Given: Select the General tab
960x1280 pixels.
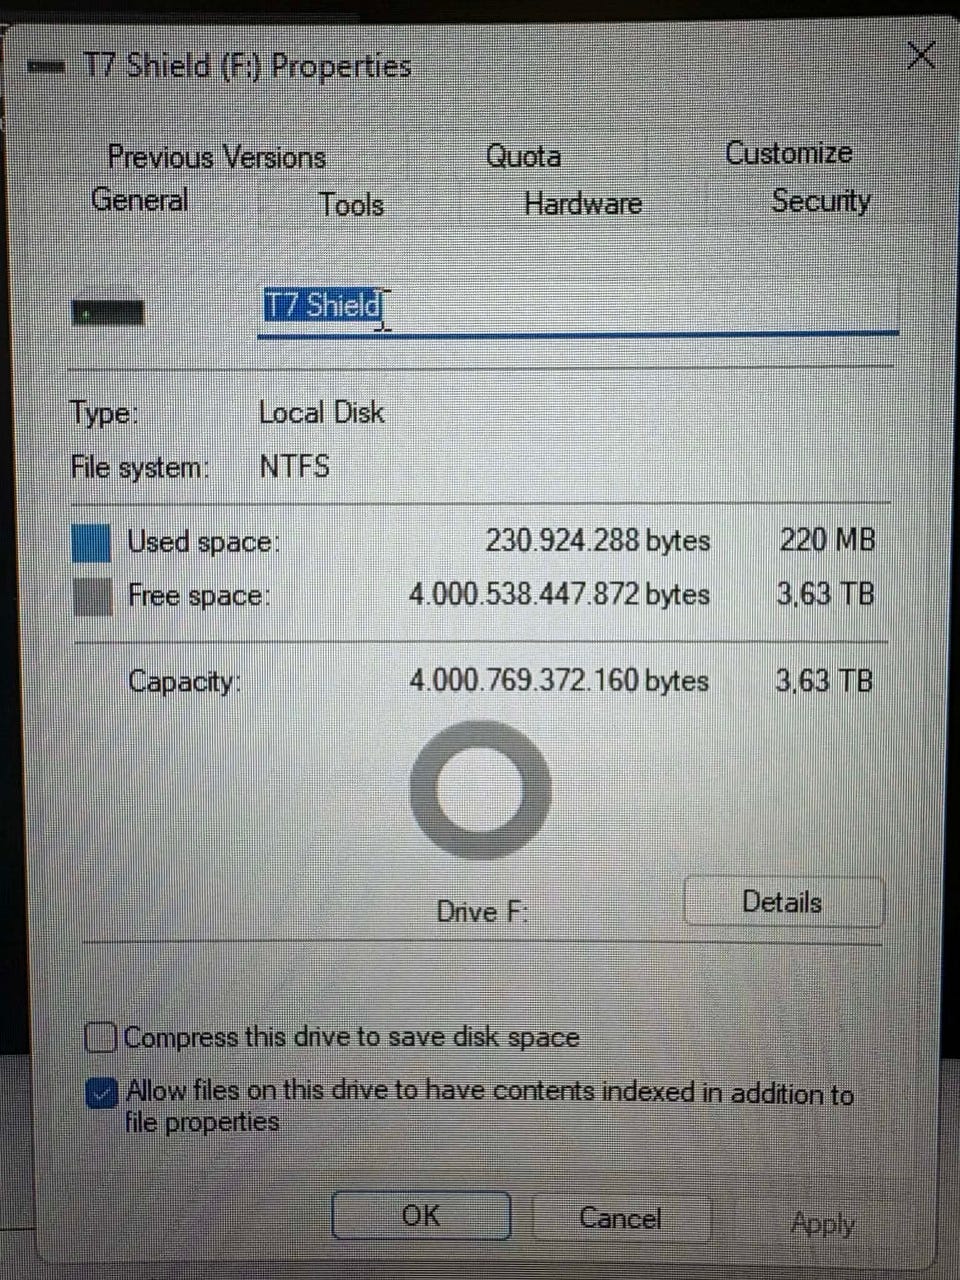Looking at the screenshot, I should (140, 199).
